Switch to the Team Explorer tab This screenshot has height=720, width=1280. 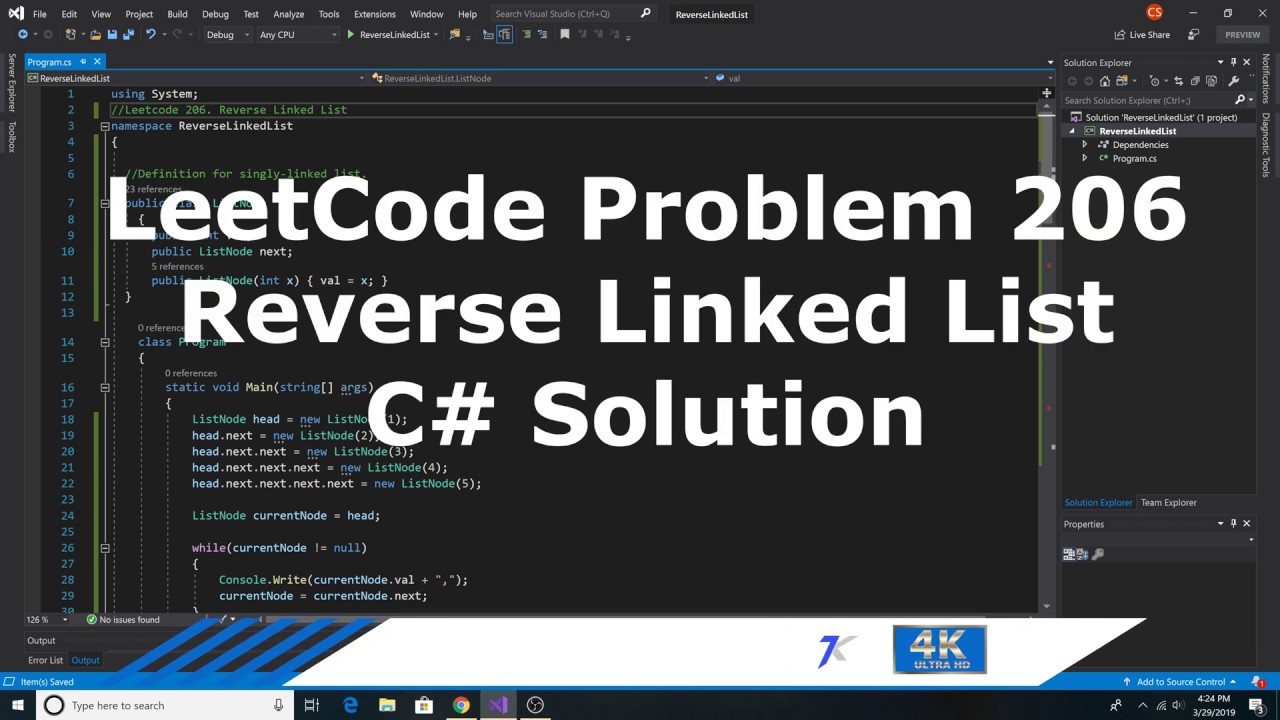[1168, 503]
